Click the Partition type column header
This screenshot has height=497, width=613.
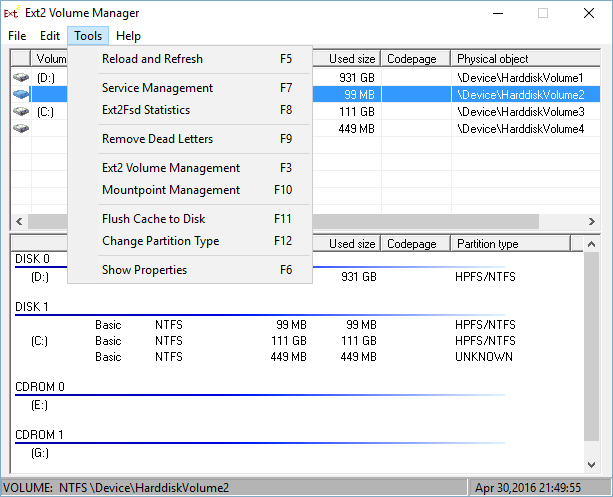point(511,244)
